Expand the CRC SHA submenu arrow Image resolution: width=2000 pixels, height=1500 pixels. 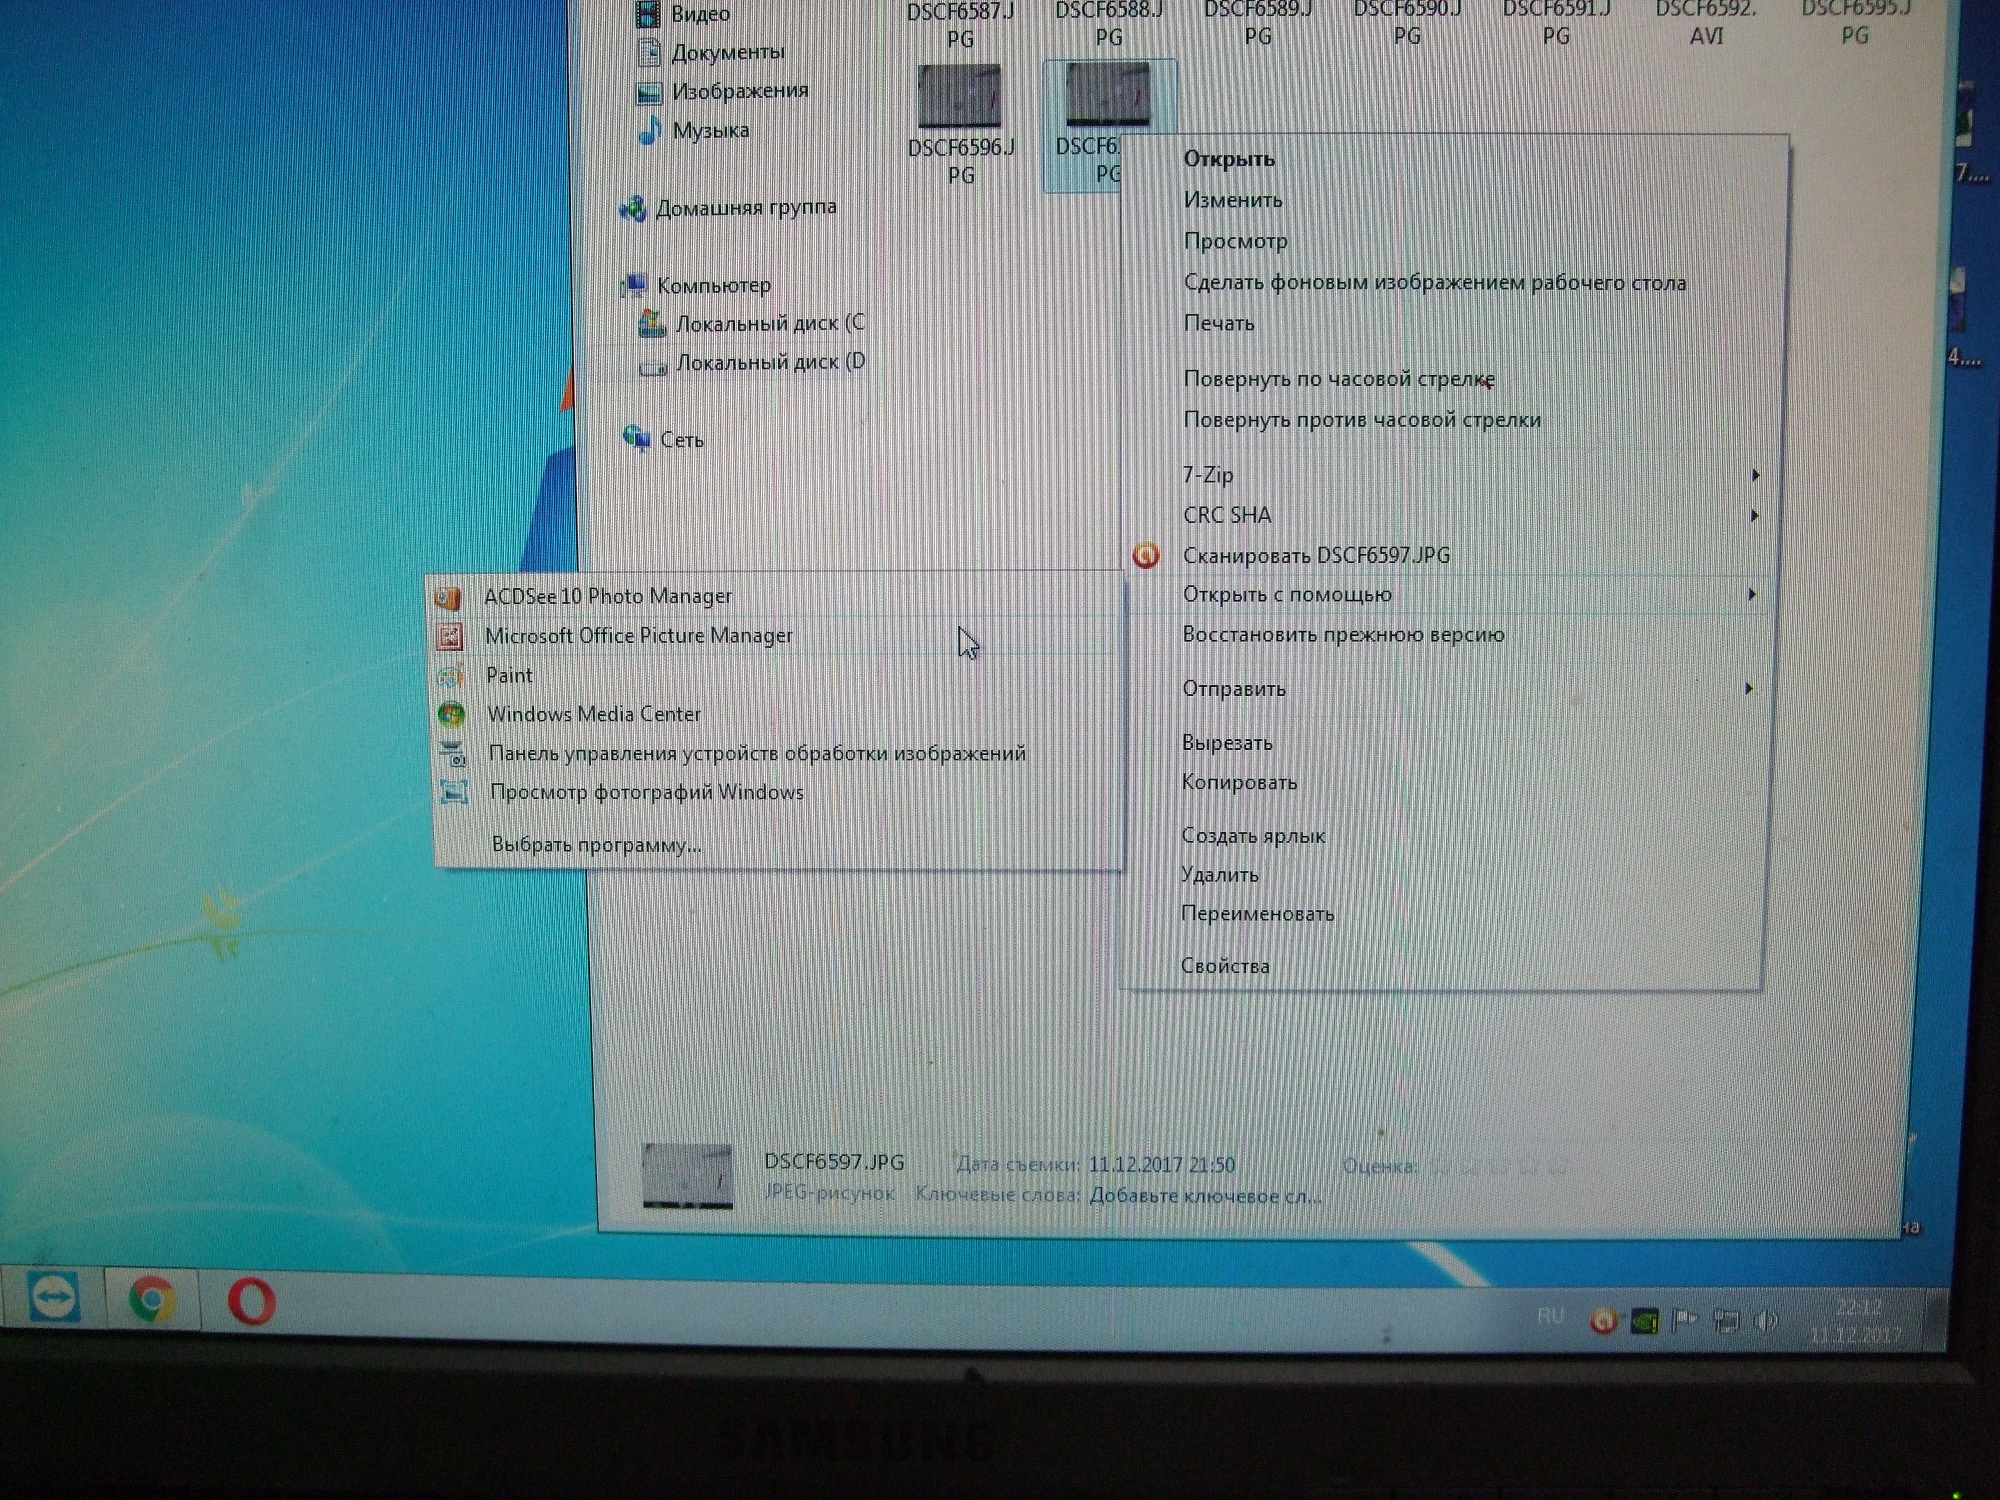point(1754,516)
